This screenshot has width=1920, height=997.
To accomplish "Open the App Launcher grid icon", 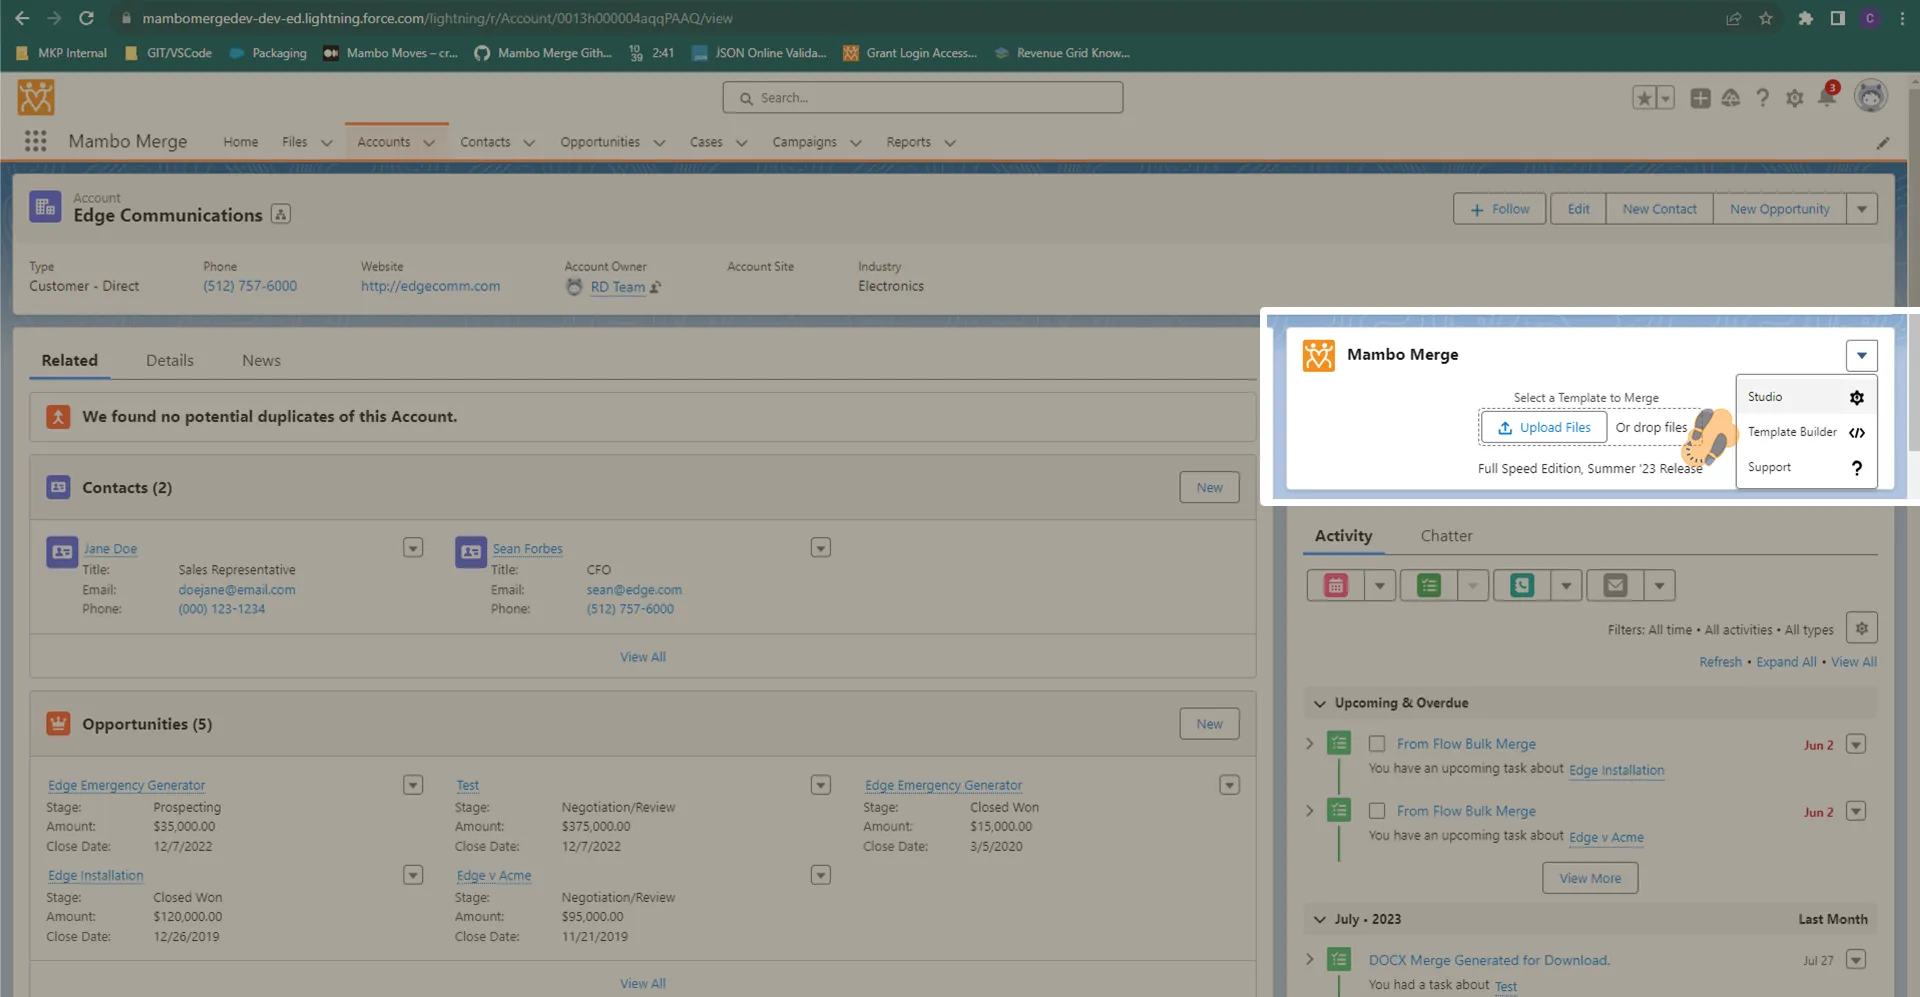I will 36,141.
